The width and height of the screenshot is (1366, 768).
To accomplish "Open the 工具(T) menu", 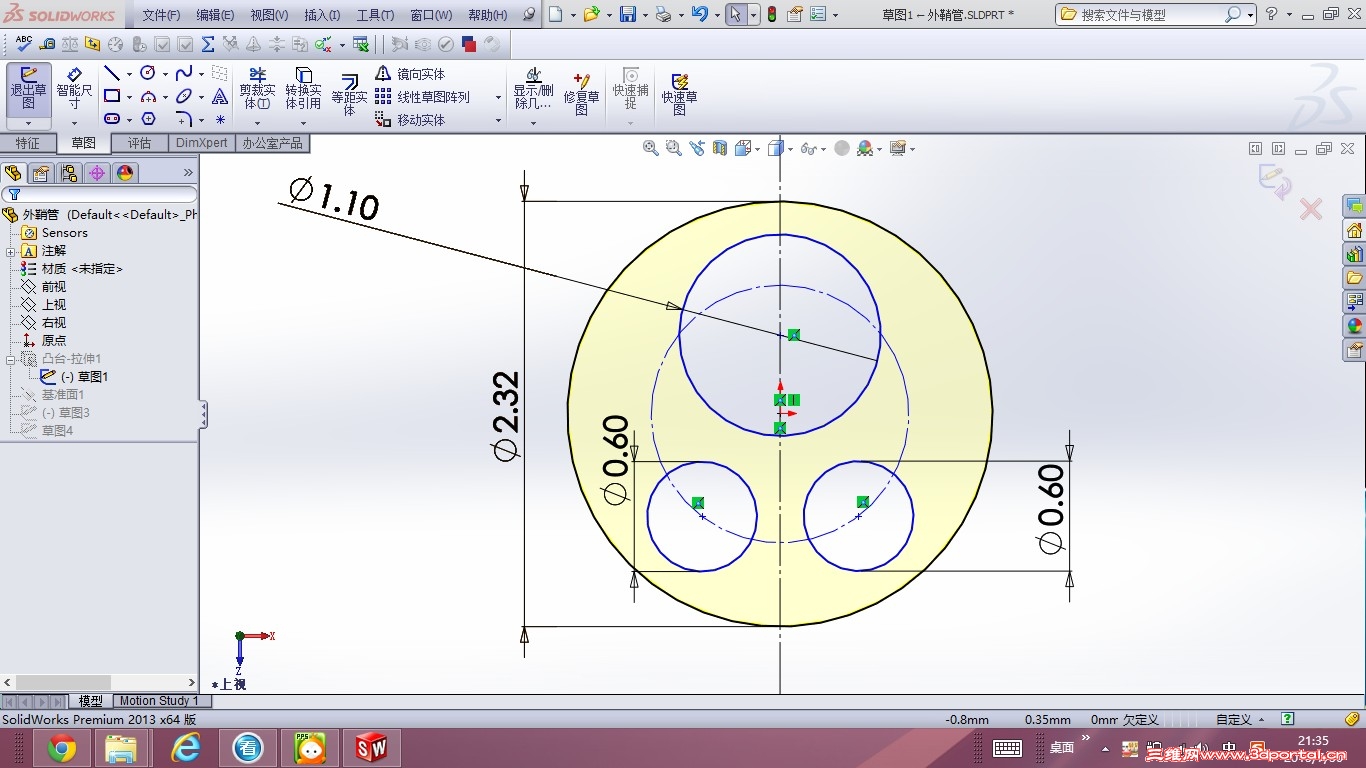I will (375, 15).
